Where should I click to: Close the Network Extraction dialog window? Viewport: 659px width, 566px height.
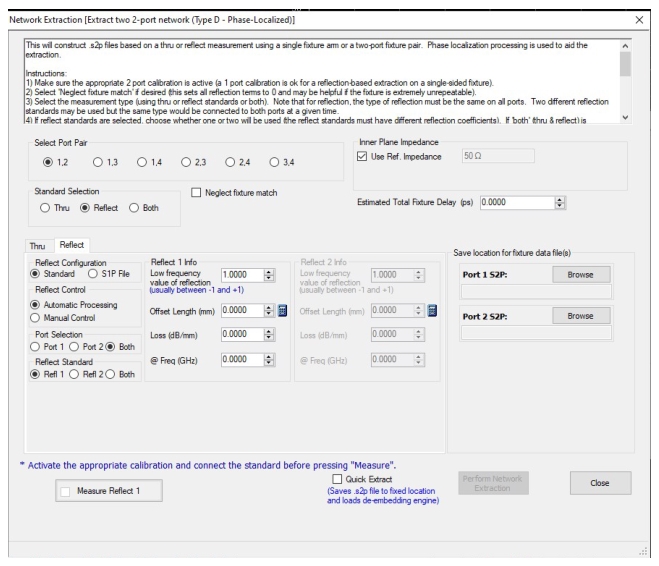pyautogui.click(x=640, y=20)
